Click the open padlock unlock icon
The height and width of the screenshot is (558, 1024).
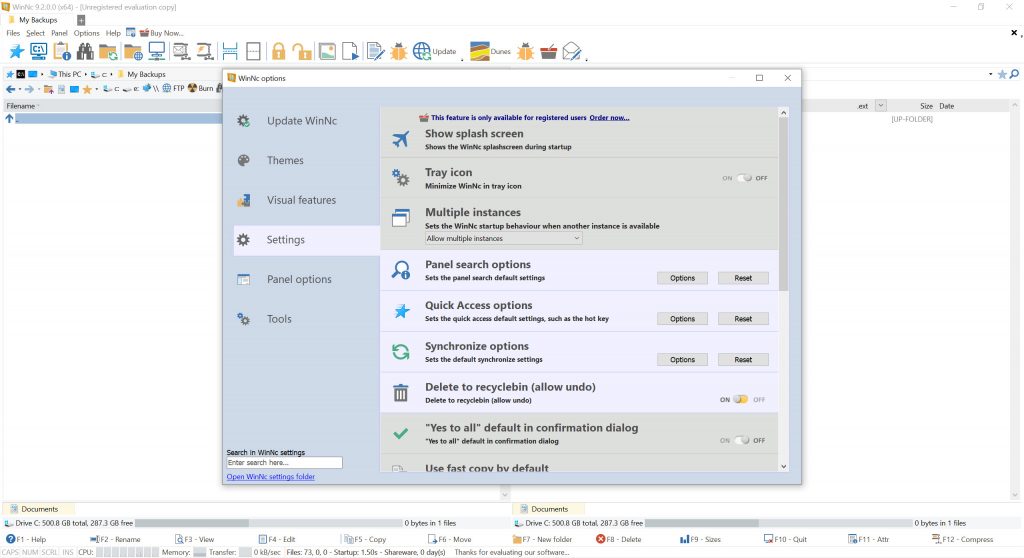pos(302,52)
